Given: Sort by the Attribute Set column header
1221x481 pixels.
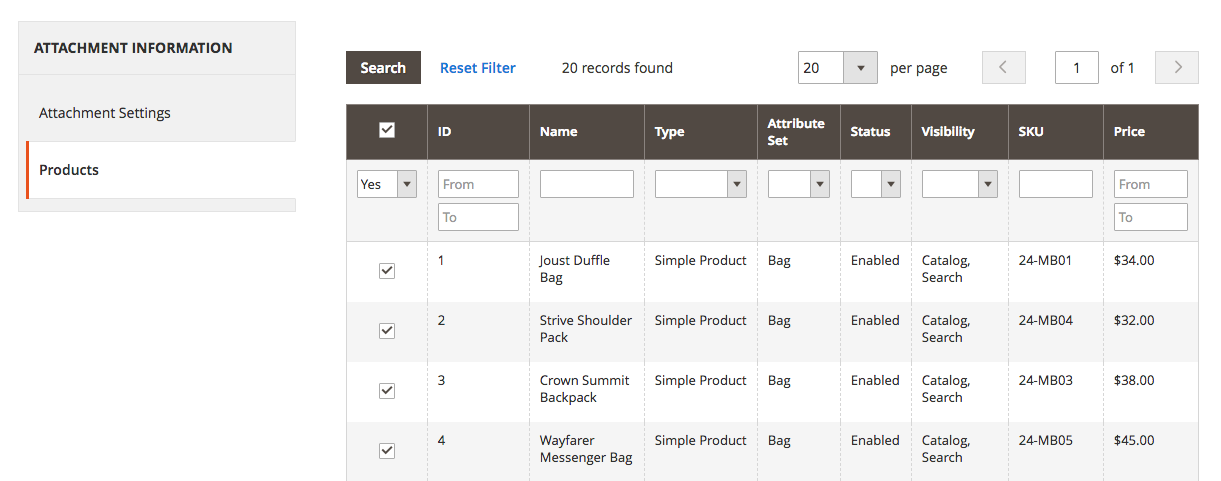Looking at the screenshot, I should click(799, 132).
